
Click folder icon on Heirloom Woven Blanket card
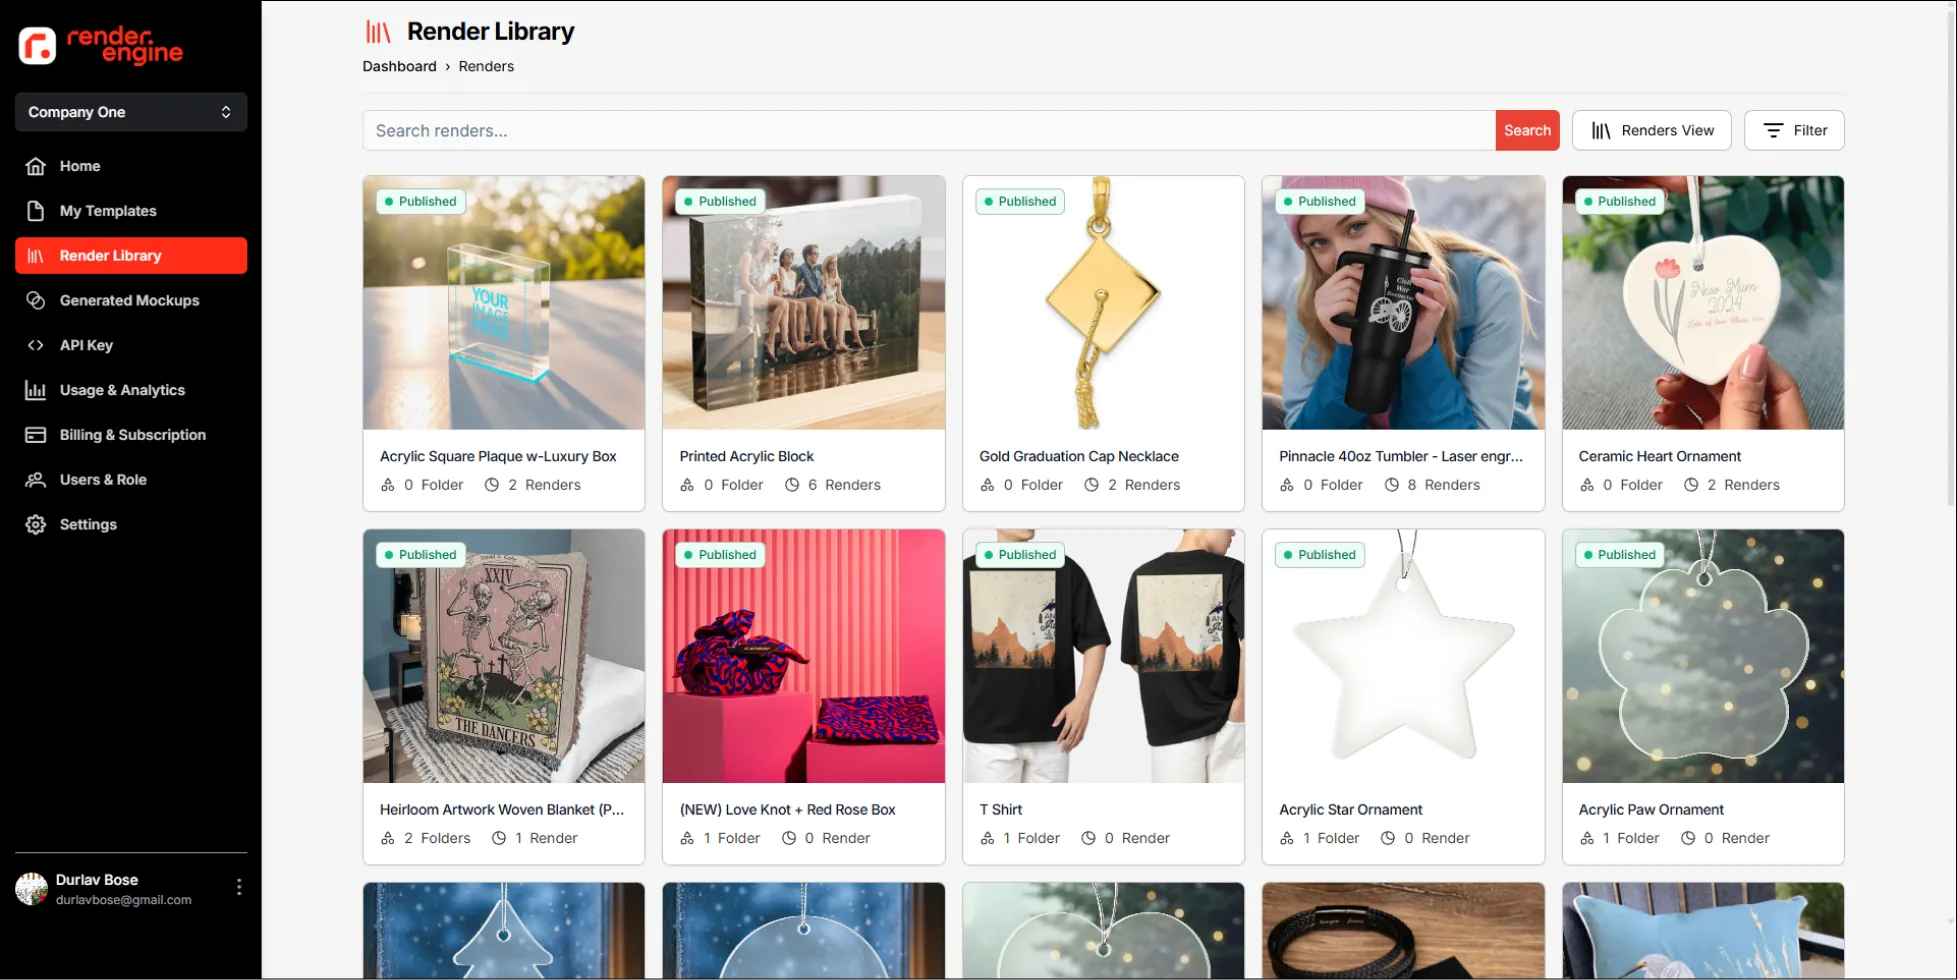click(x=388, y=838)
